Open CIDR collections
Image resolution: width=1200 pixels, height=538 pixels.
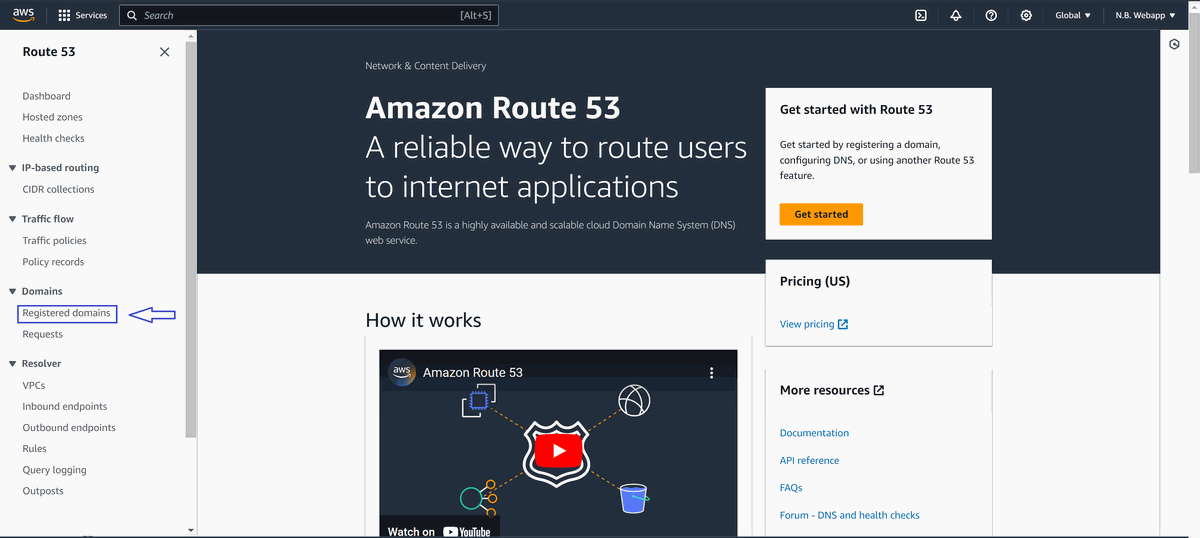click(58, 189)
